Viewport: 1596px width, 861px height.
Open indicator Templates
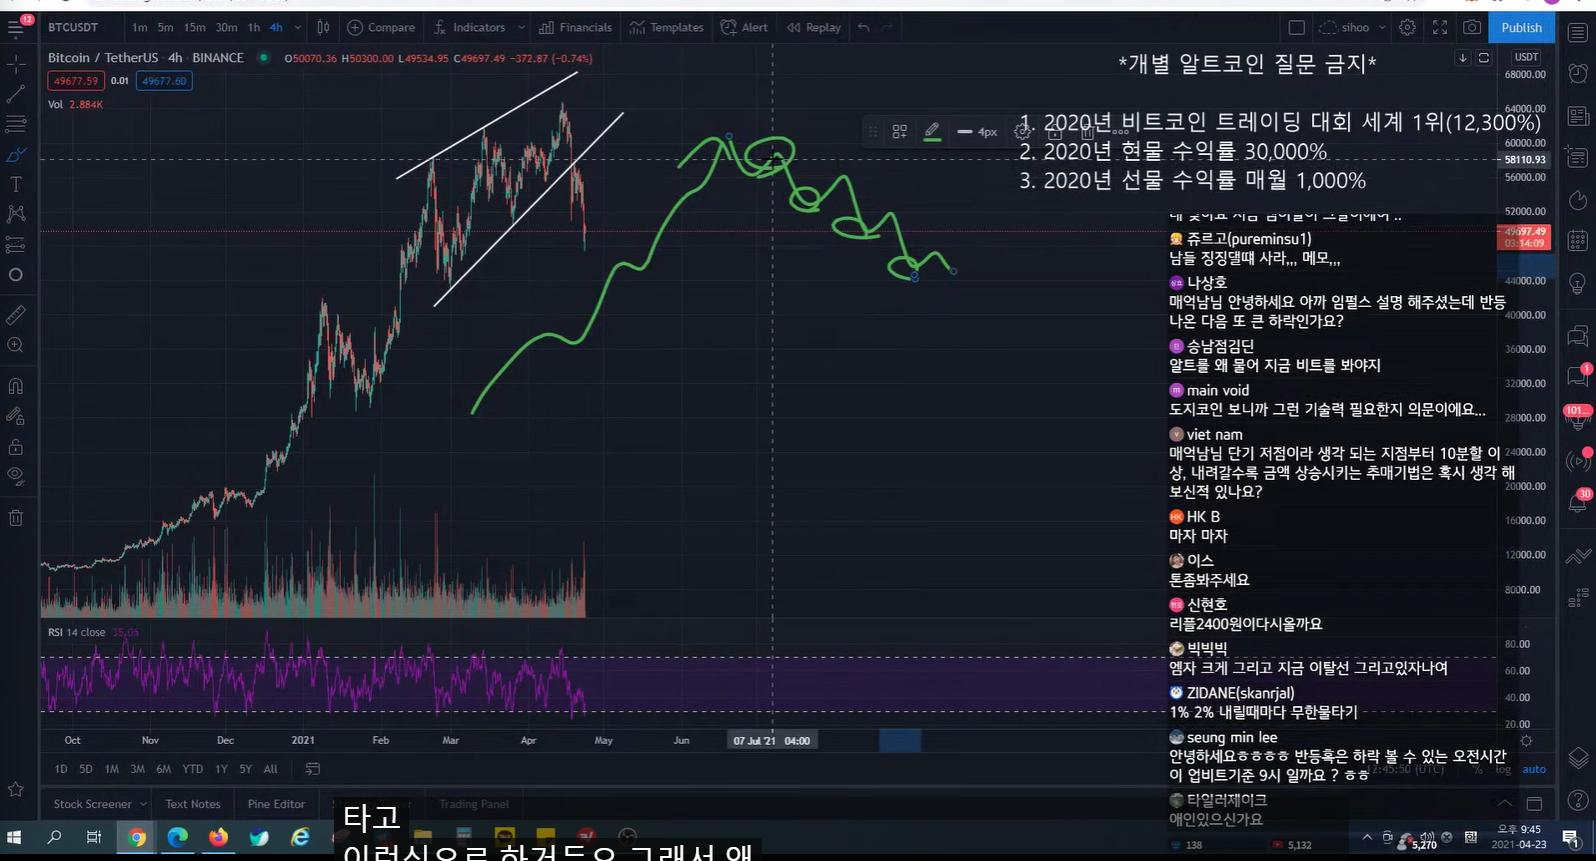pyautogui.click(x=667, y=28)
